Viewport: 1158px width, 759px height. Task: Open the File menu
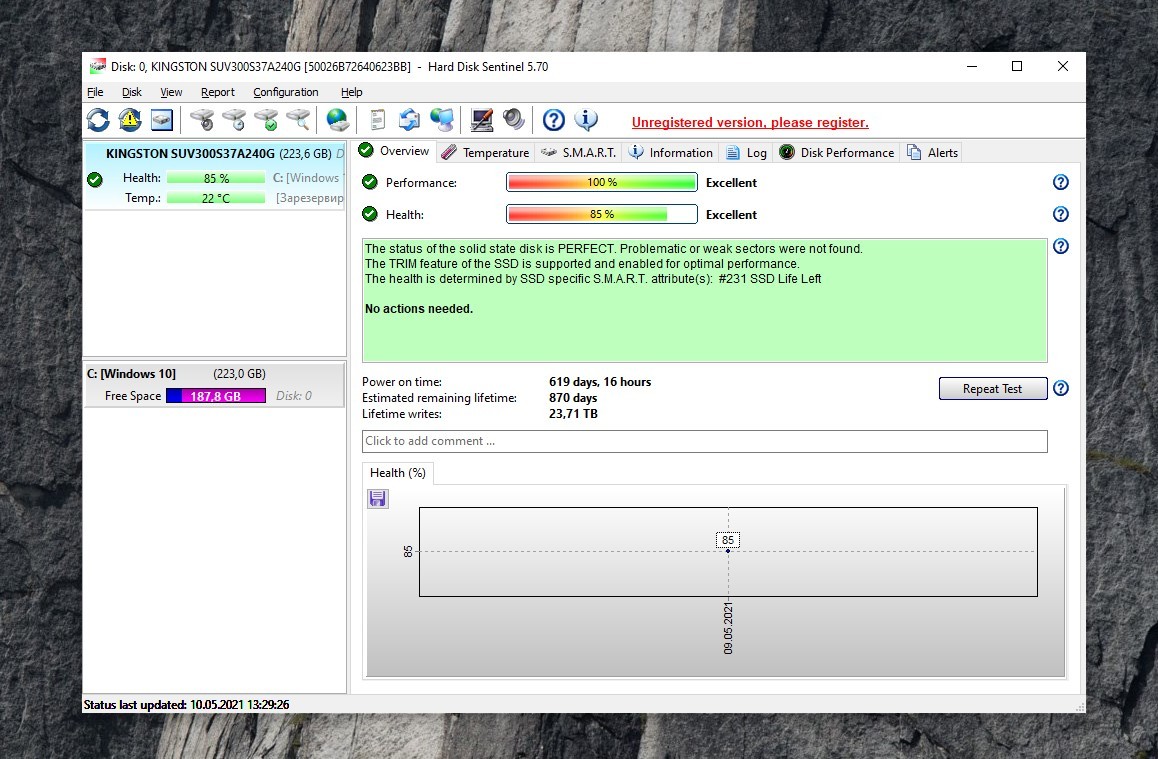tap(95, 92)
